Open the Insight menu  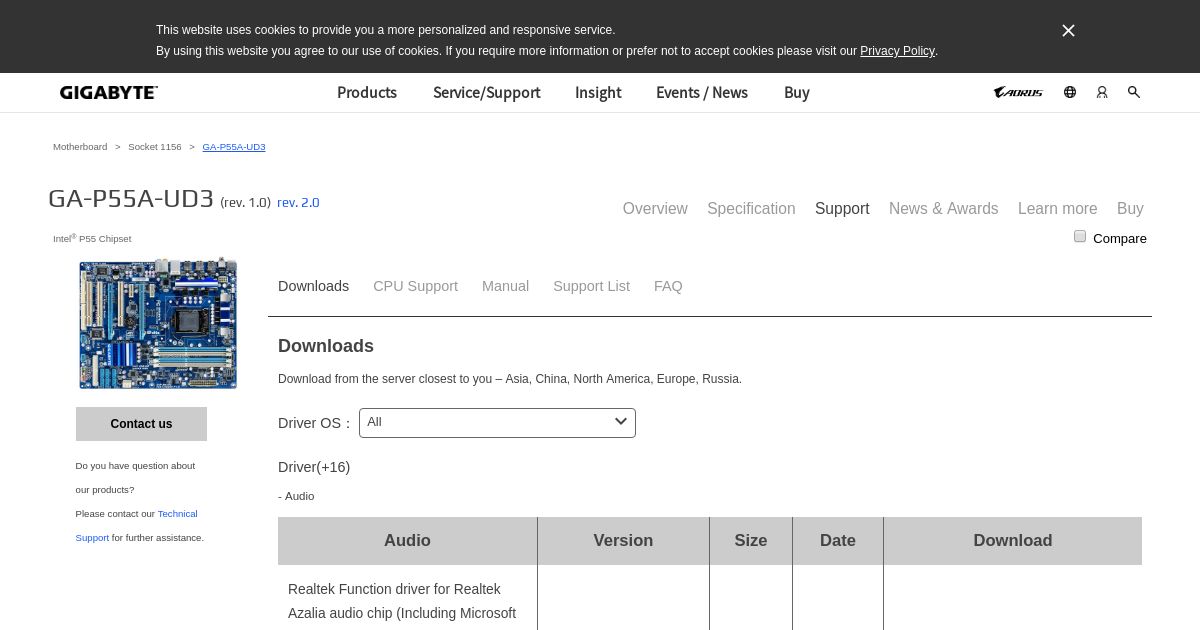(598, 92)
